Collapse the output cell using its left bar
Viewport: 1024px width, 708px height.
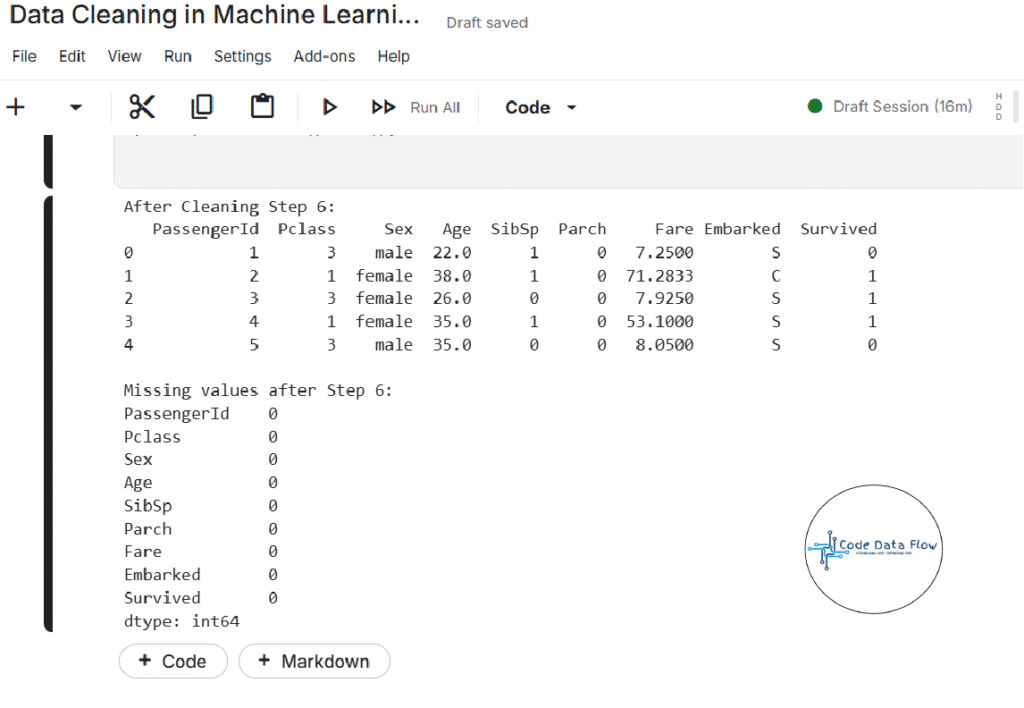48,414
